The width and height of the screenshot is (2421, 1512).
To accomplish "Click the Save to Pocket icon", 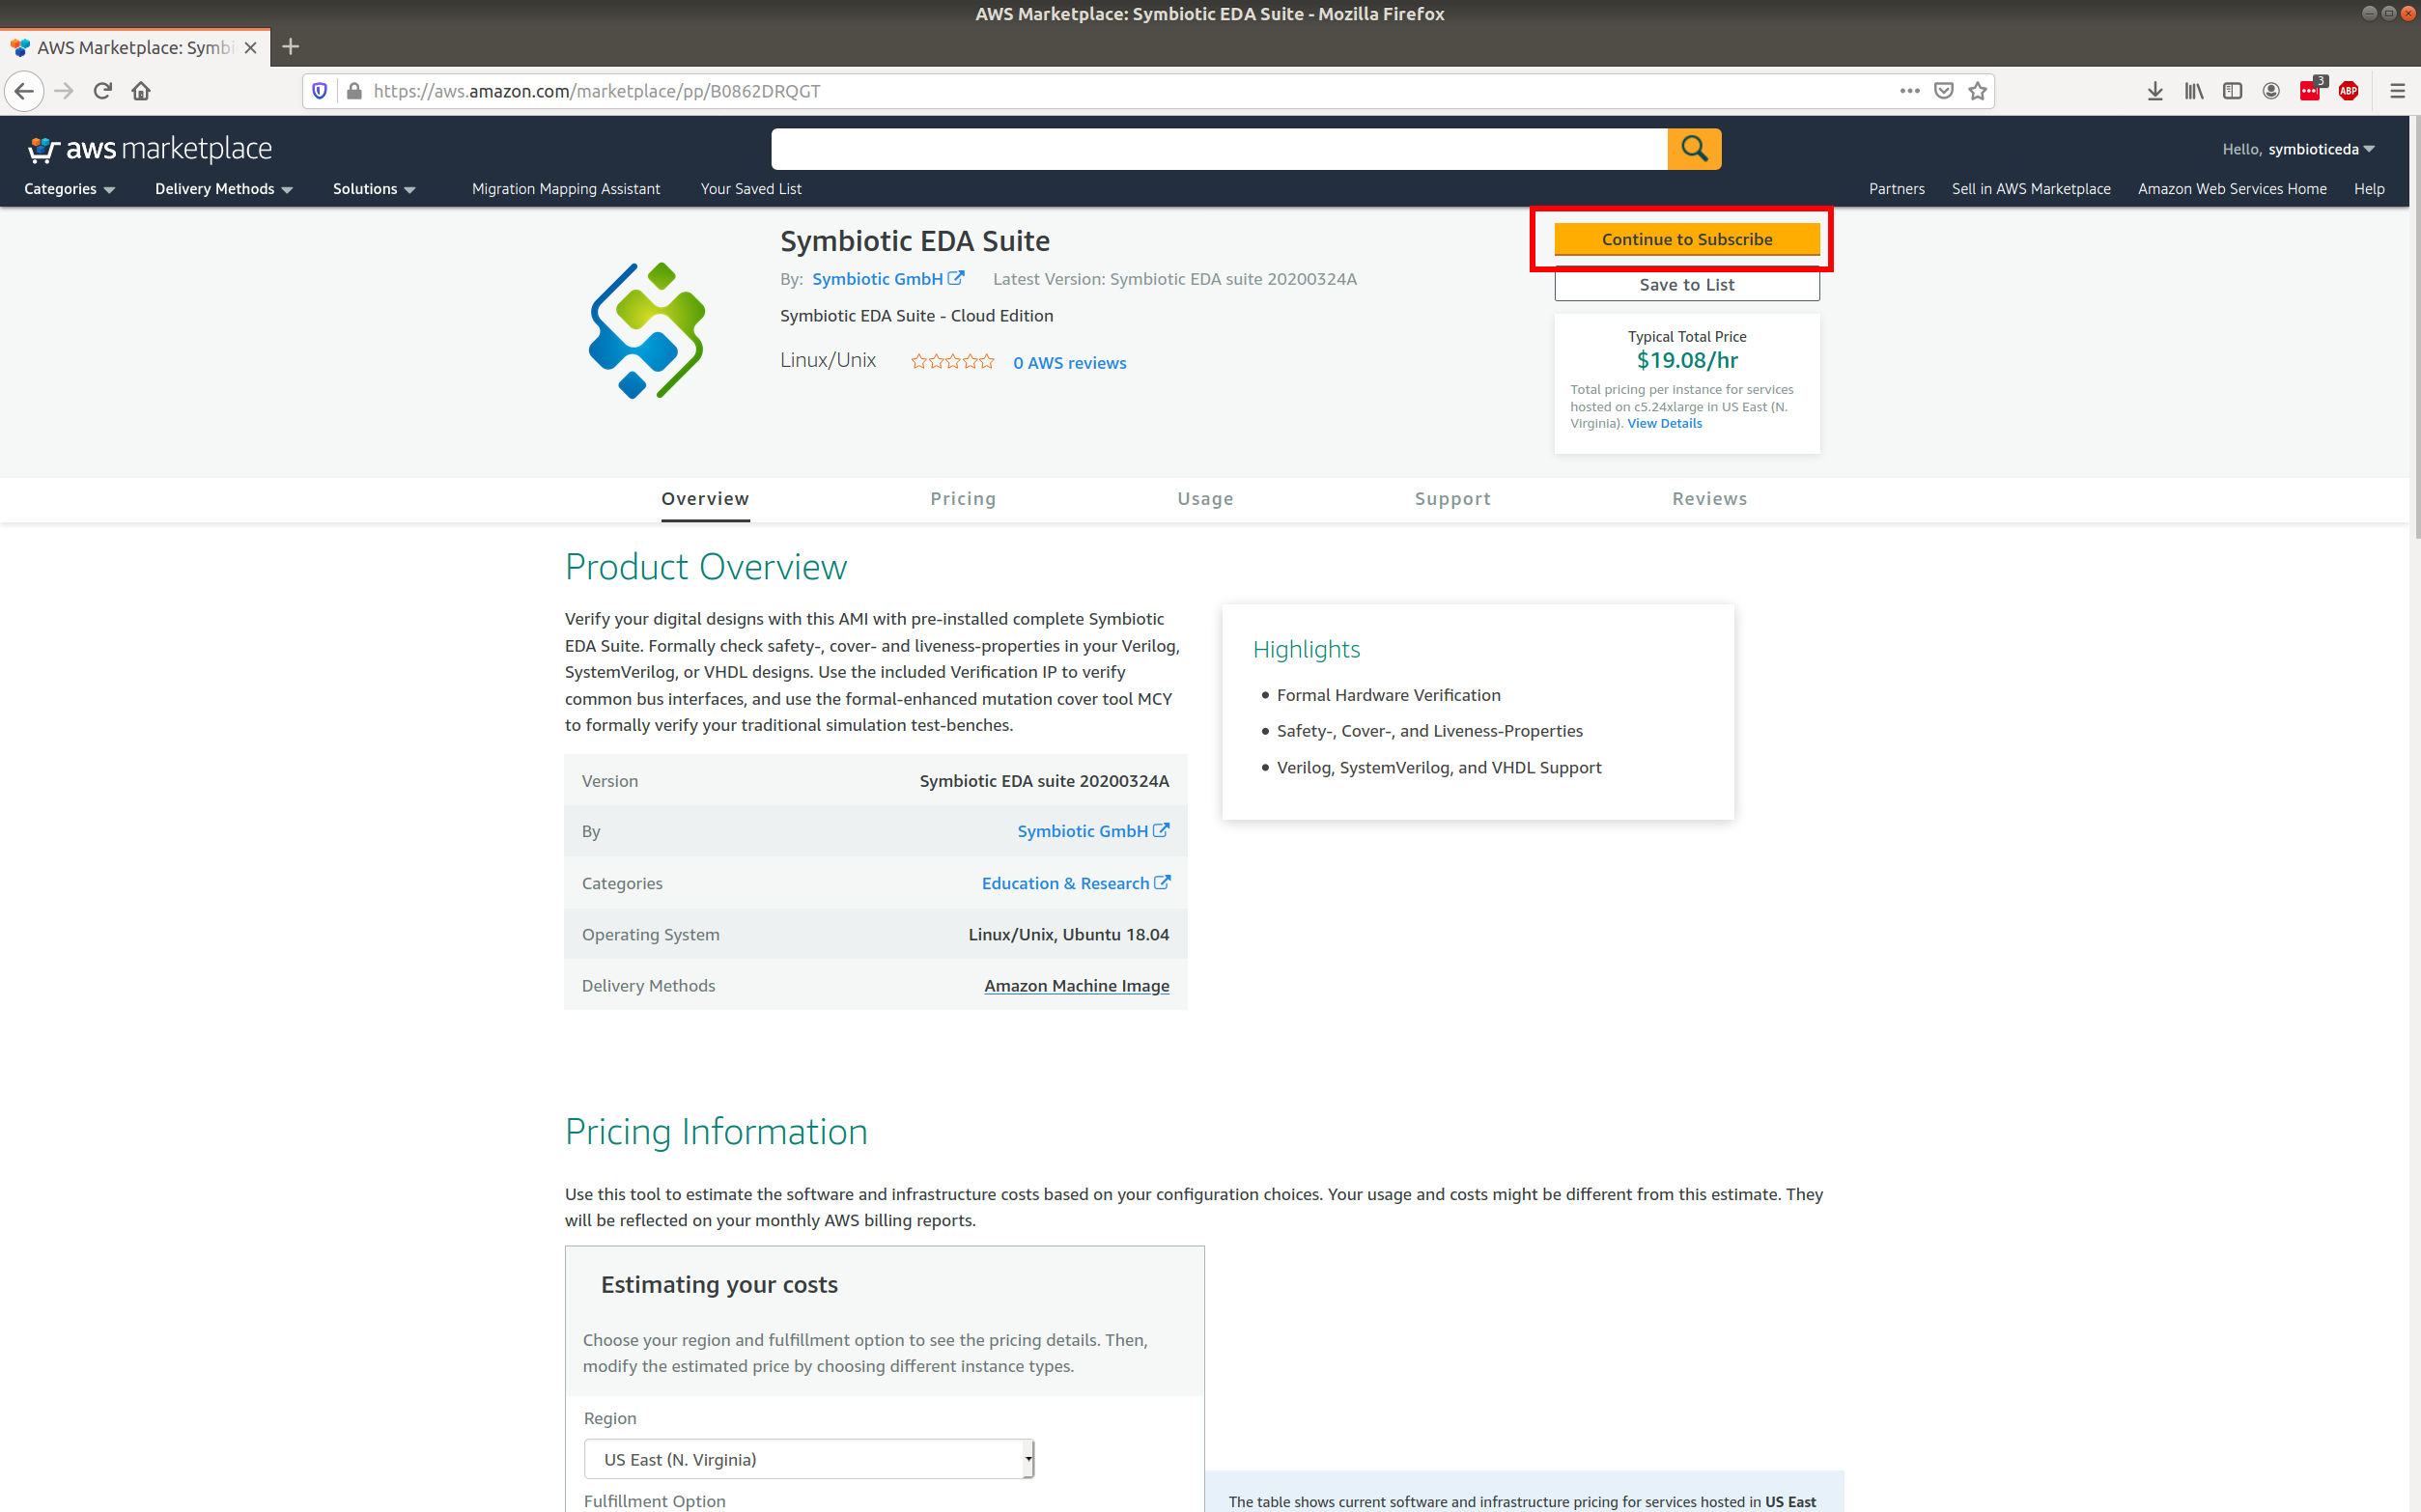I will tap(1943, 91).
